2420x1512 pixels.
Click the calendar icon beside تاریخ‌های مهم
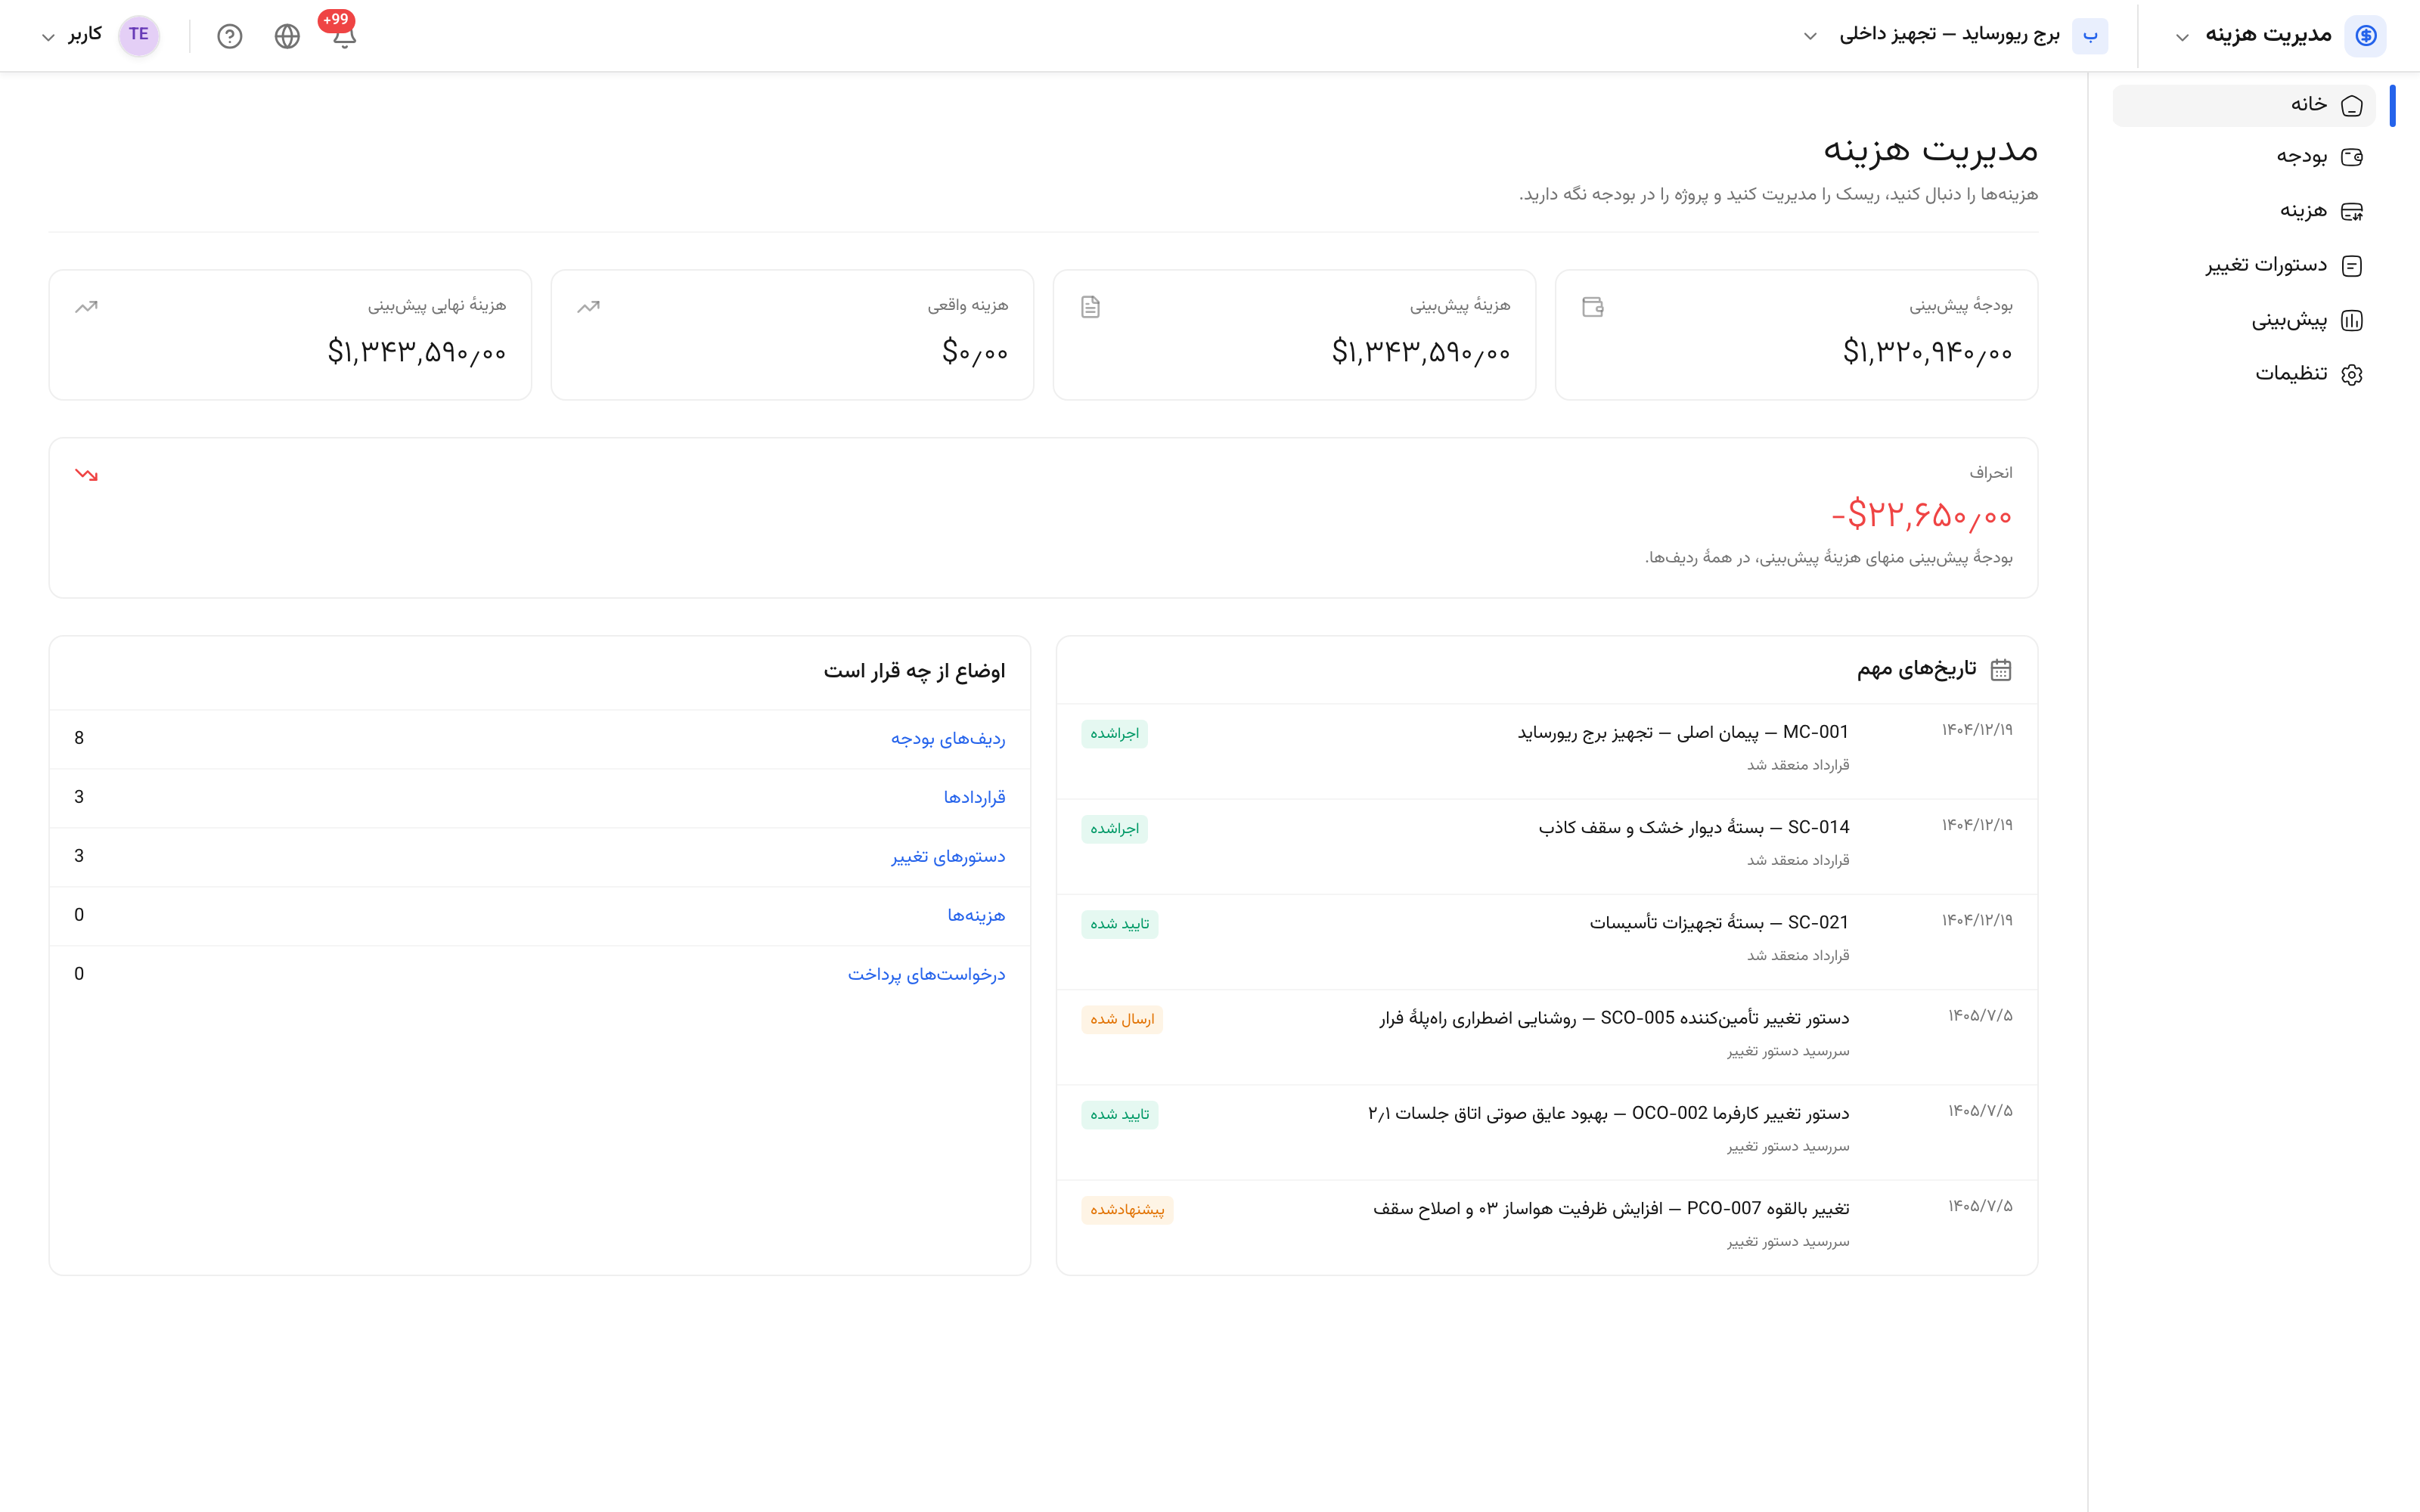point(2000,670)
